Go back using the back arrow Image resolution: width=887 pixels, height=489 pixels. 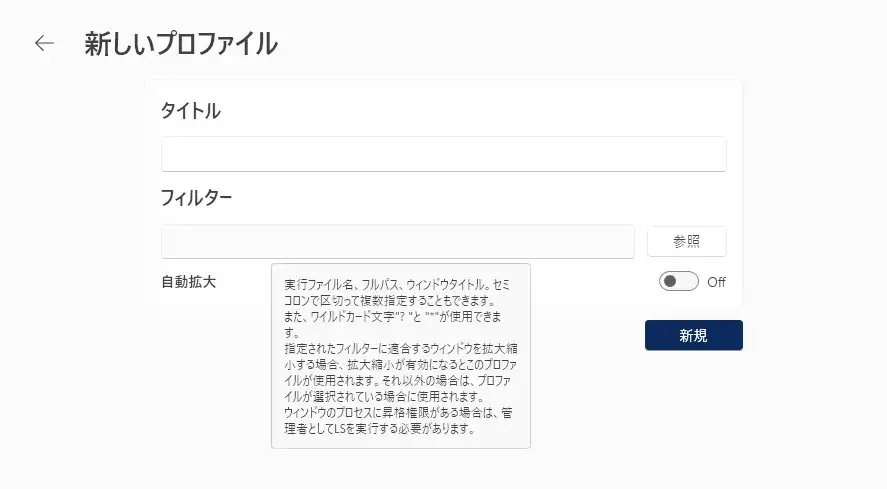point(44,43)
